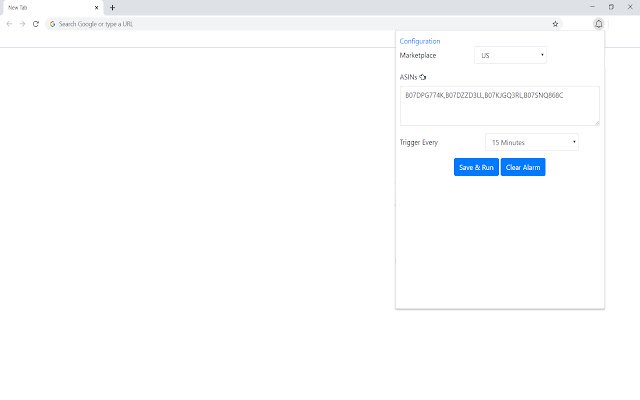The height and width of the screenshot is (400, 640).
Task: Click the browser forward arrow
Action: coord(22,24)
